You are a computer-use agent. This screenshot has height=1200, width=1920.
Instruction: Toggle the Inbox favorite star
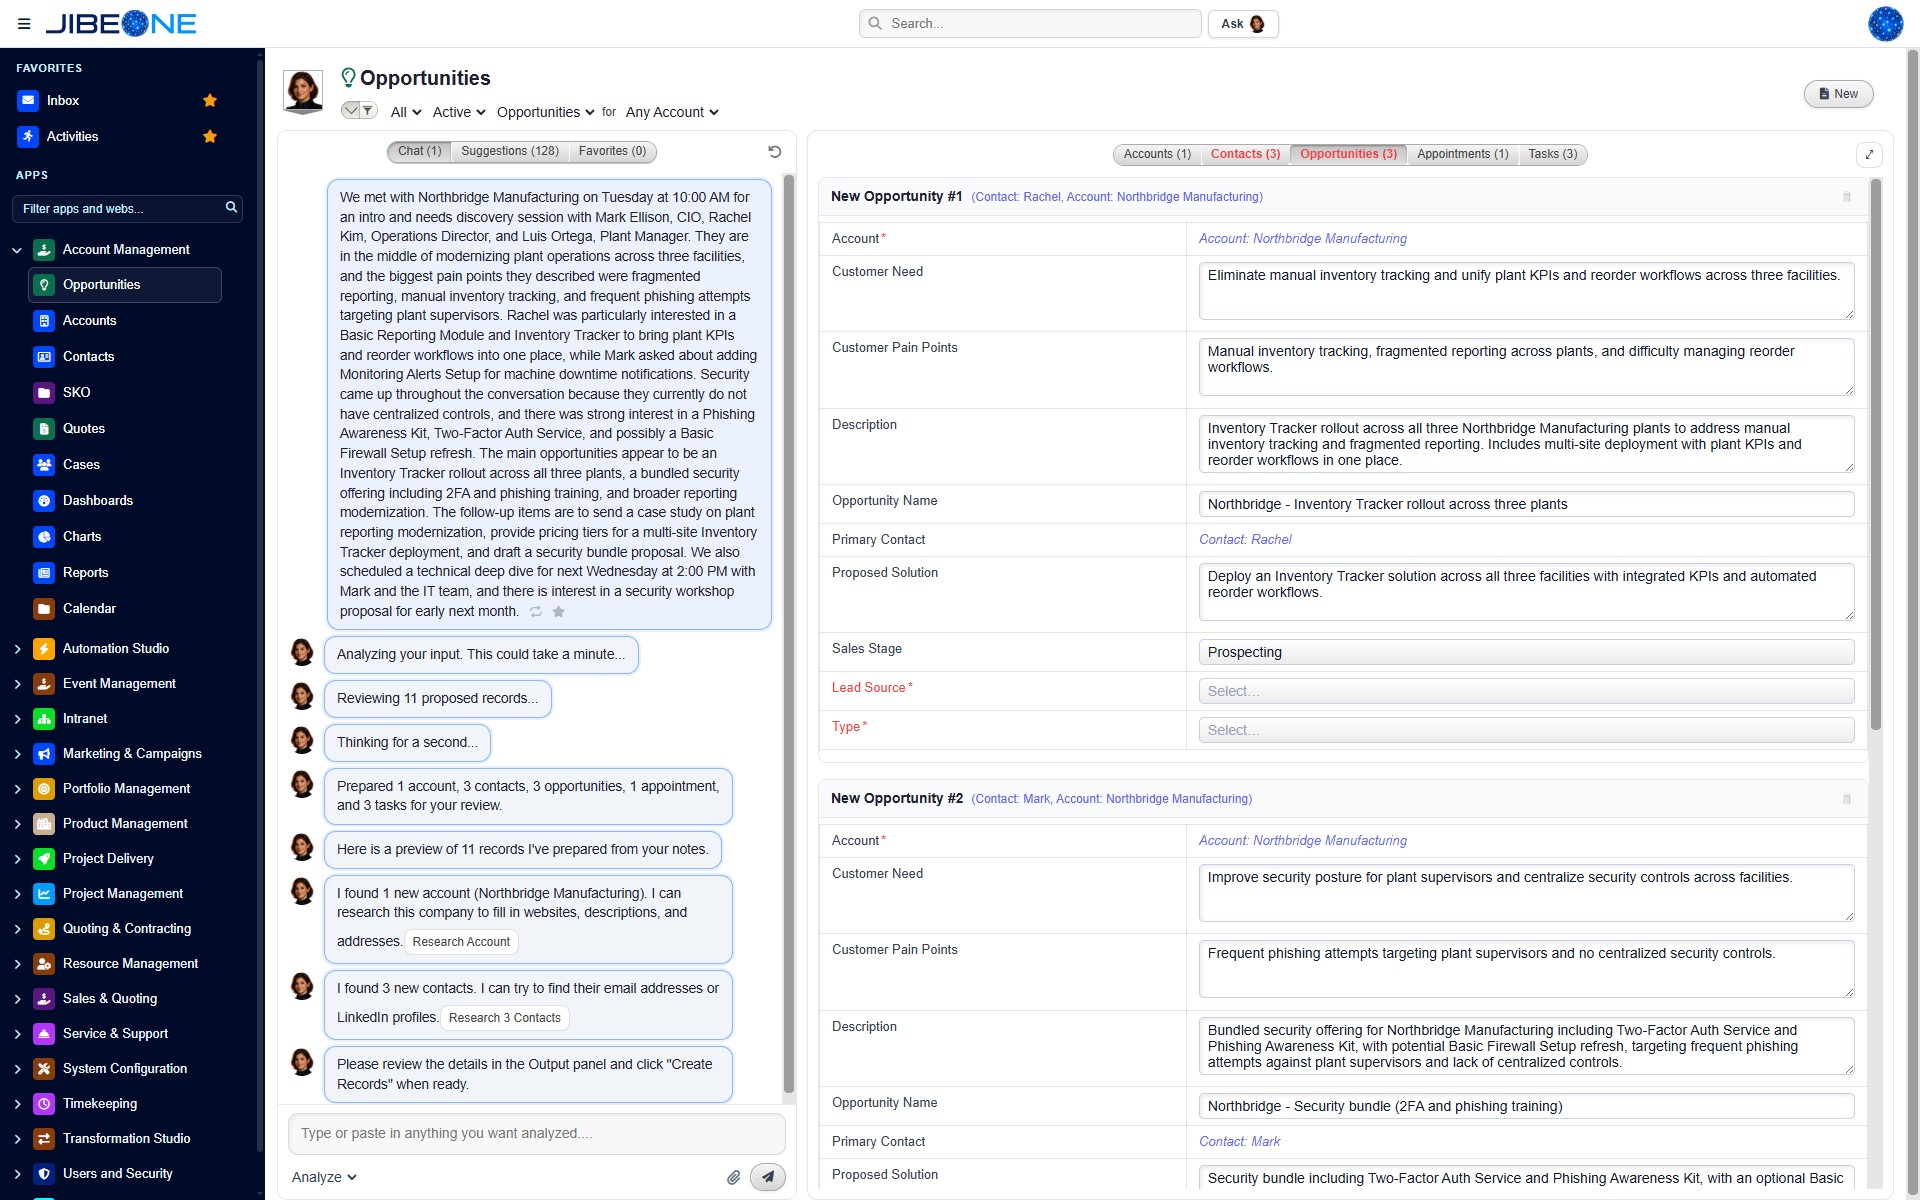pyautogui.click(x=210, y=100)
